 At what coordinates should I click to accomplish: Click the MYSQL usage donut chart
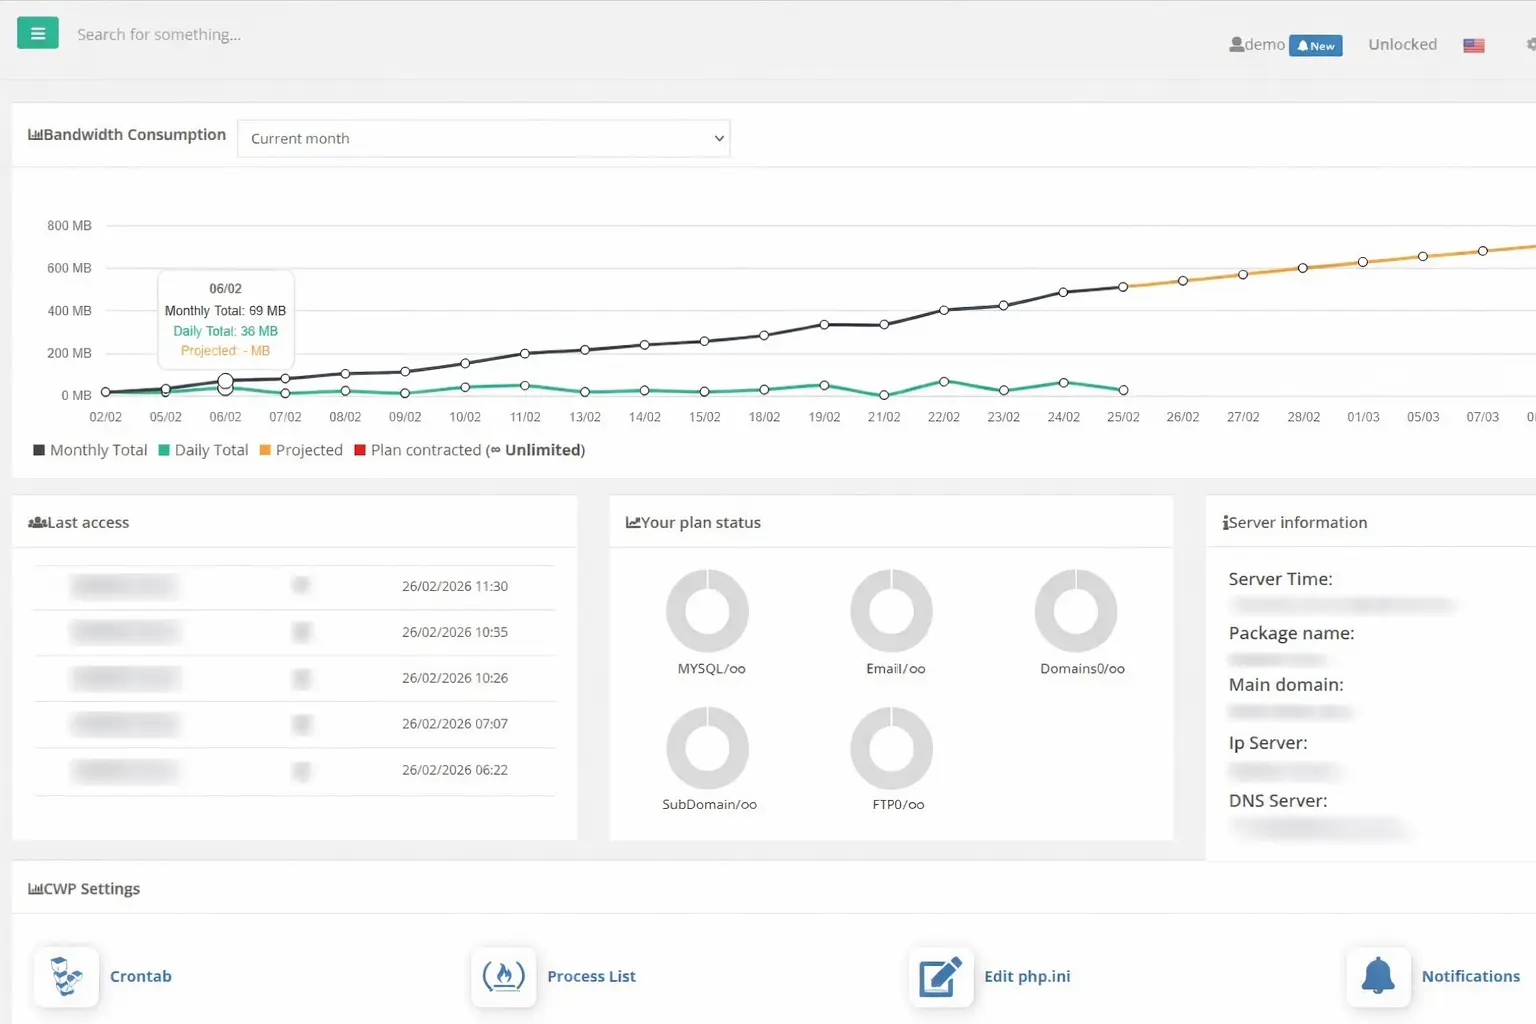coord(708,610)
